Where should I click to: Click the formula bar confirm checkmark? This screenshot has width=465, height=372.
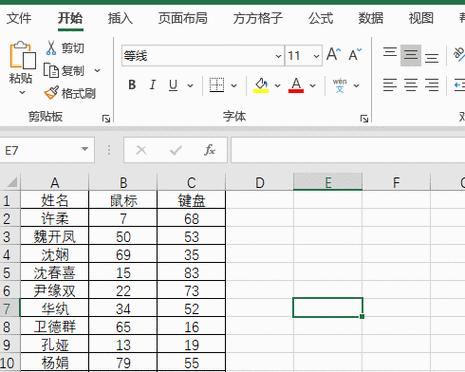[175, 151]
